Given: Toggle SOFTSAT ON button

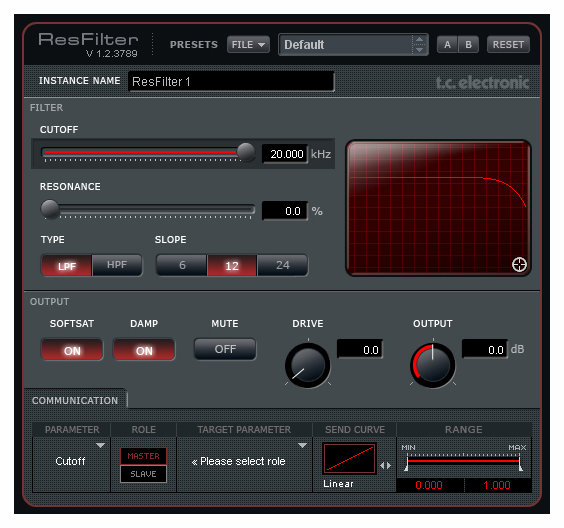Looking at the screenshot, I should click(72, 350).
